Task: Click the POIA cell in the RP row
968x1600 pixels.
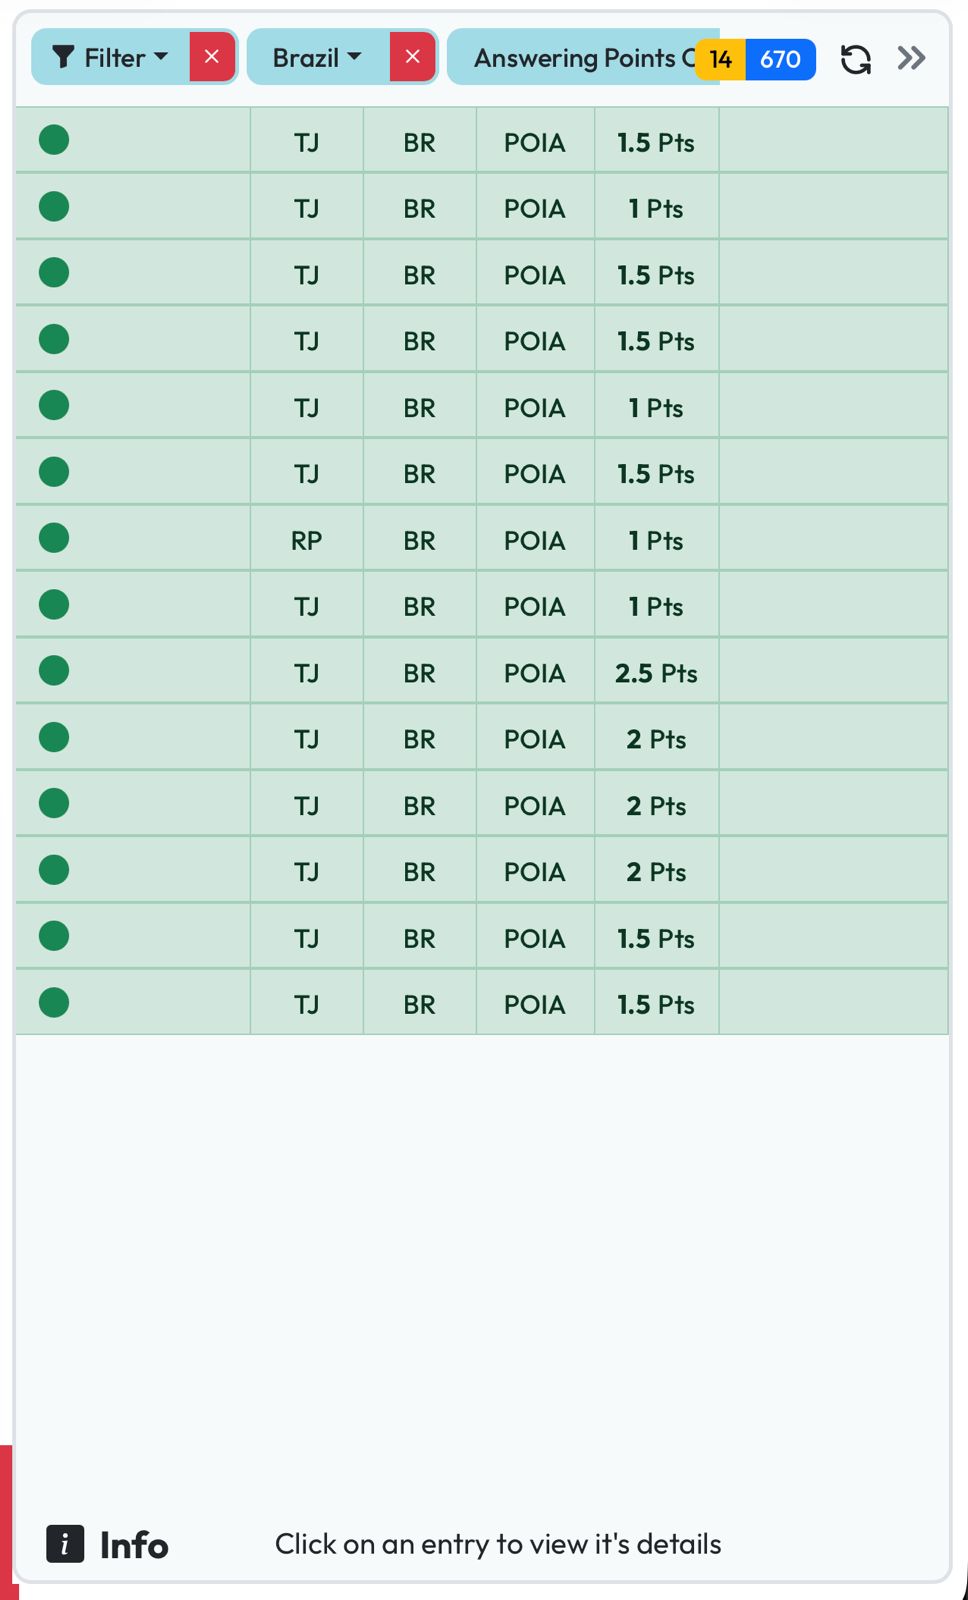Action: click(534, 541)
